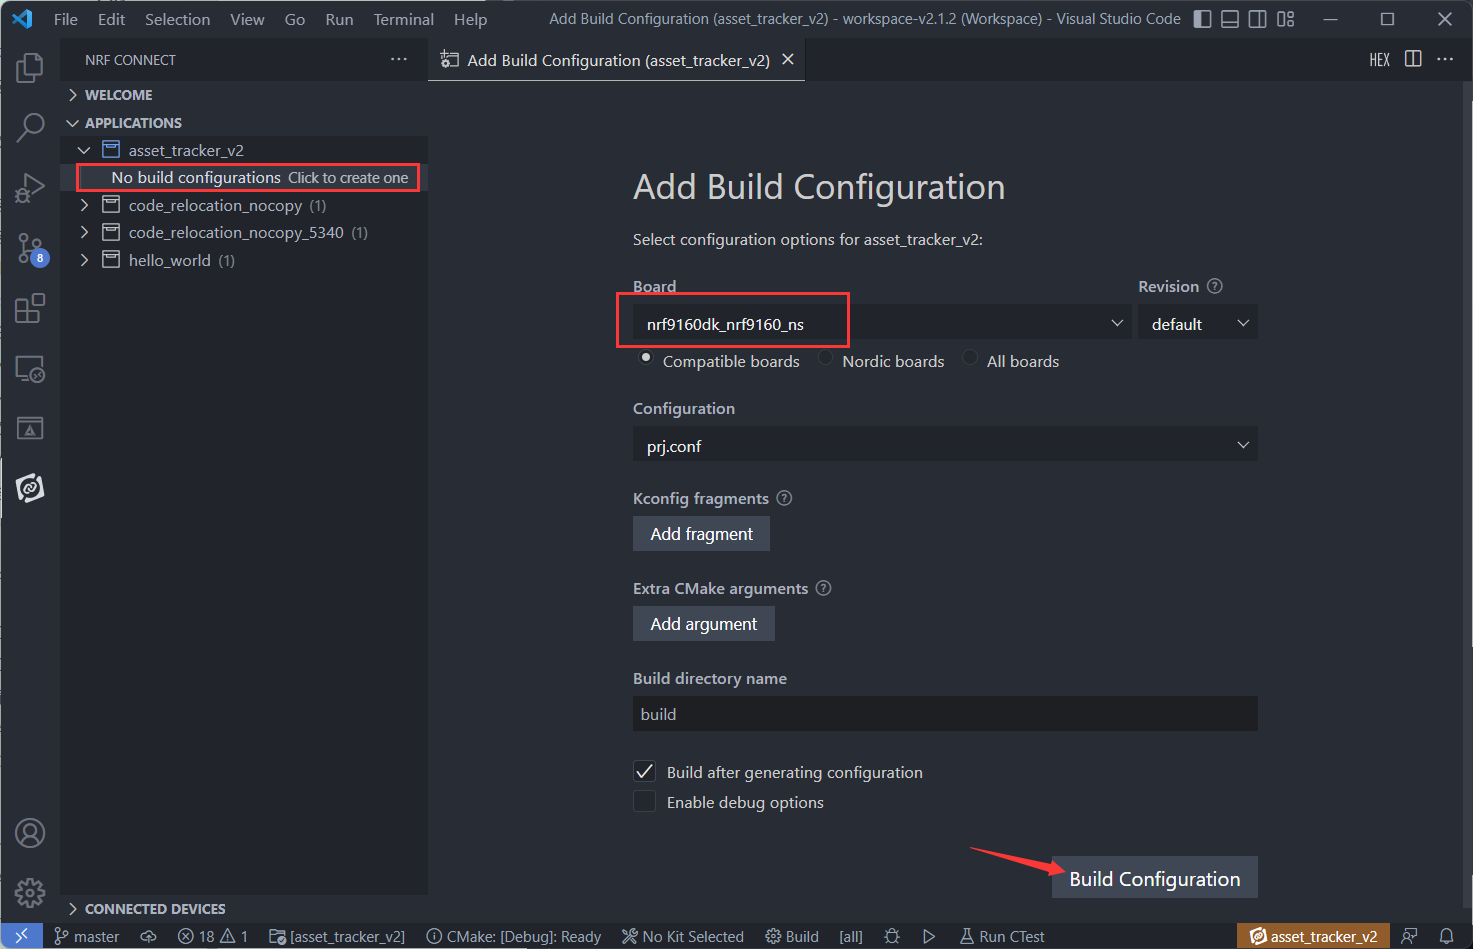Open the Edit menu
The image size is (1473, 949).
(111, 19)
